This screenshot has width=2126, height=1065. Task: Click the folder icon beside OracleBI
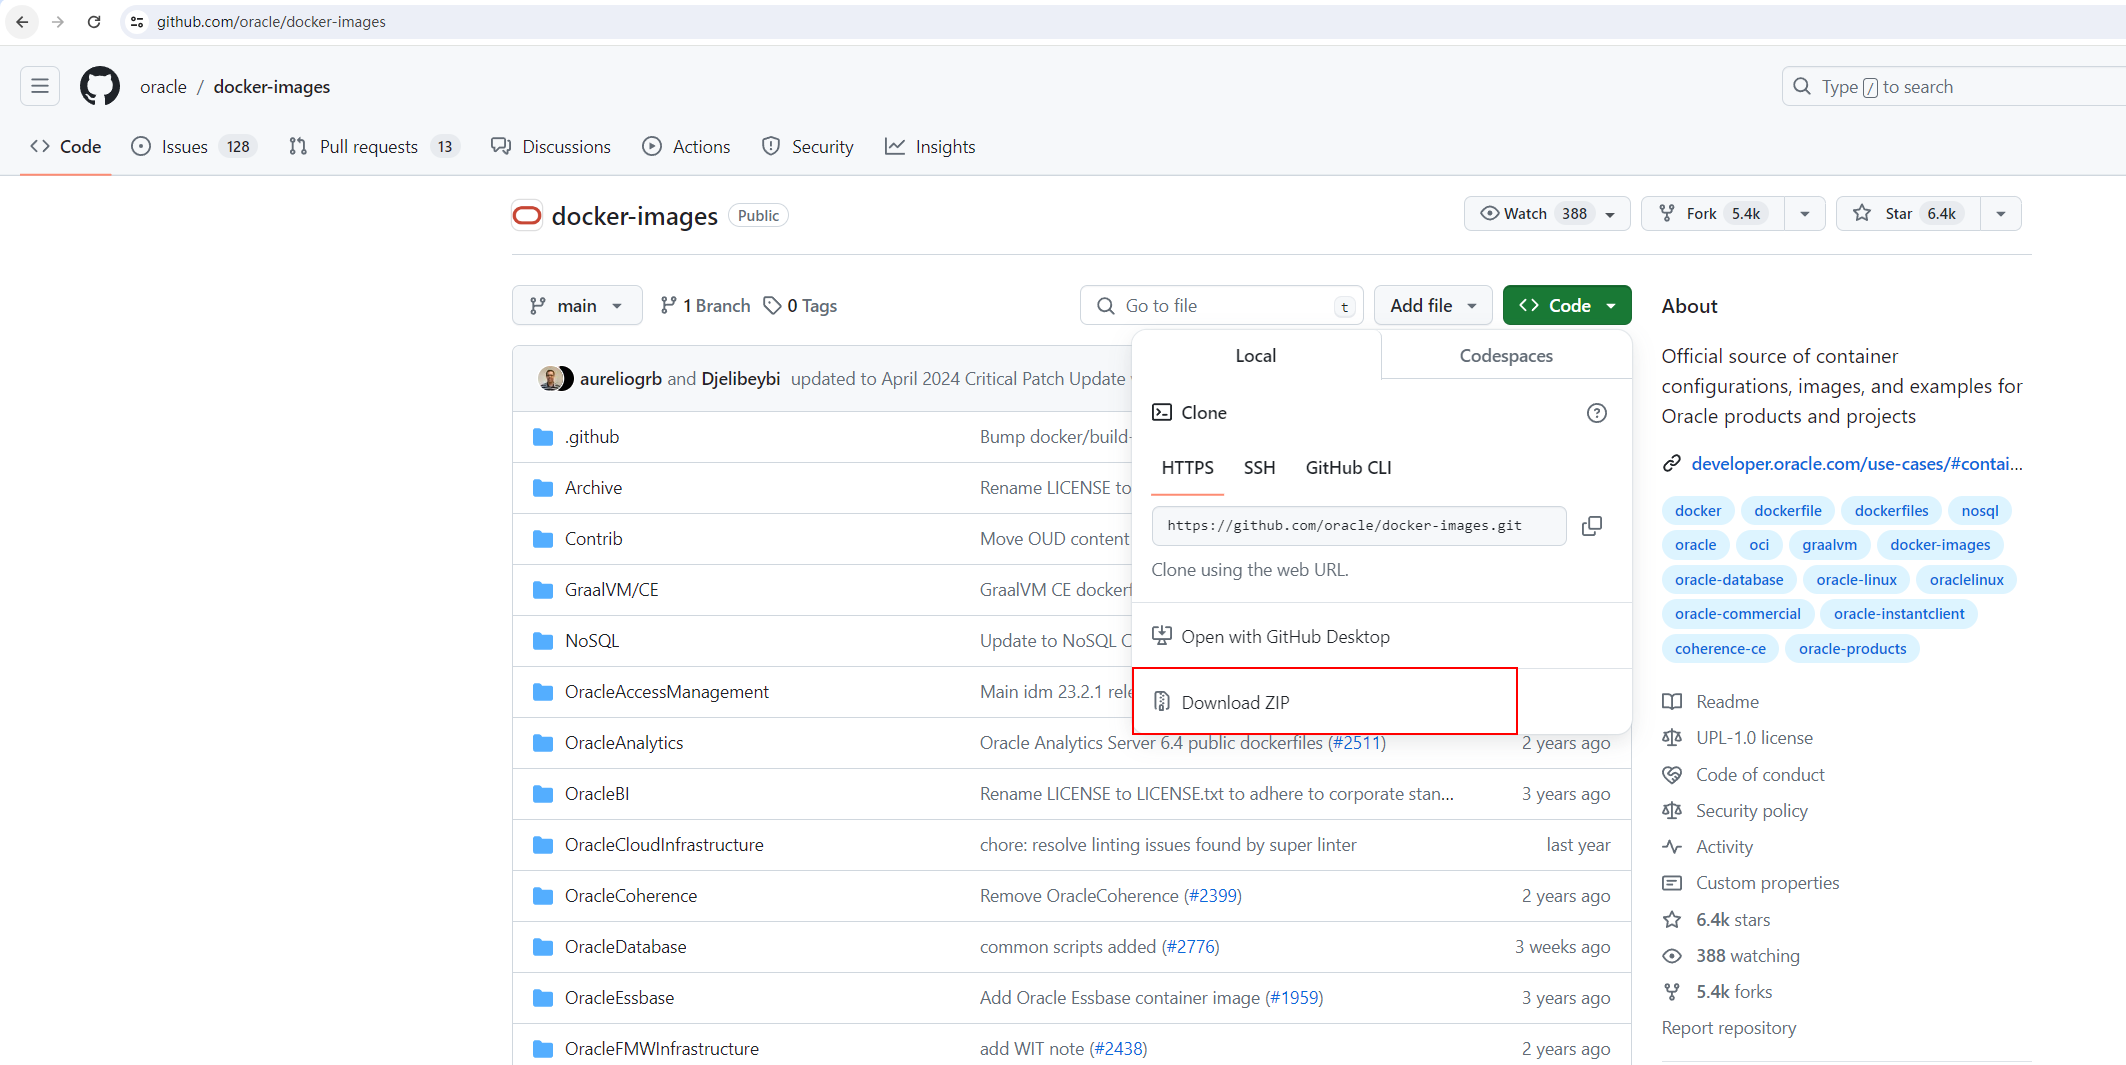pyautogui.click(x=543, y=794)
